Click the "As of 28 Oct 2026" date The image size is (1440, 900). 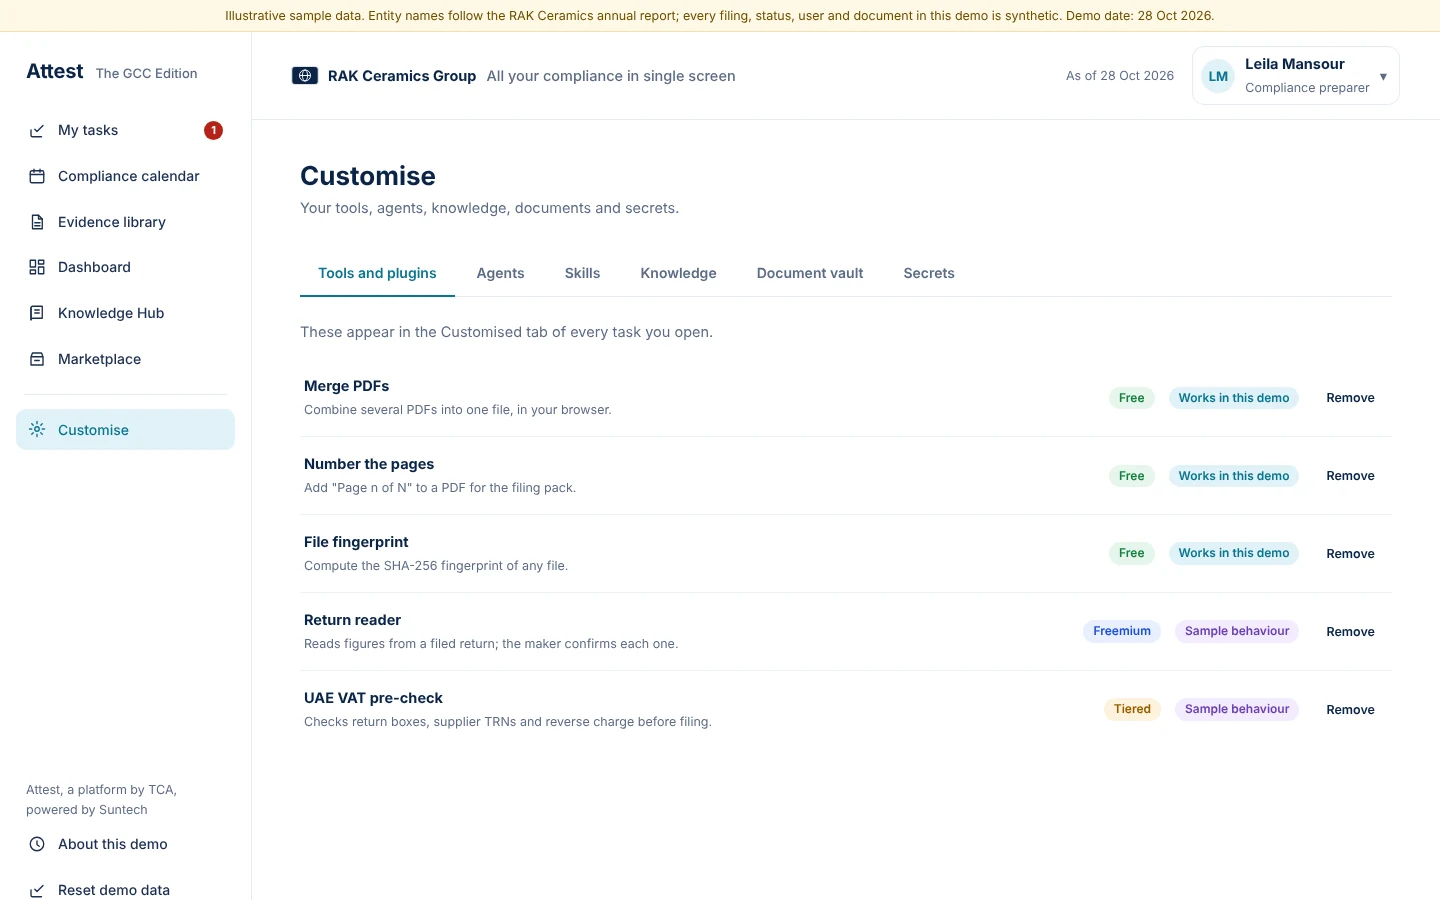(1120, 76)
